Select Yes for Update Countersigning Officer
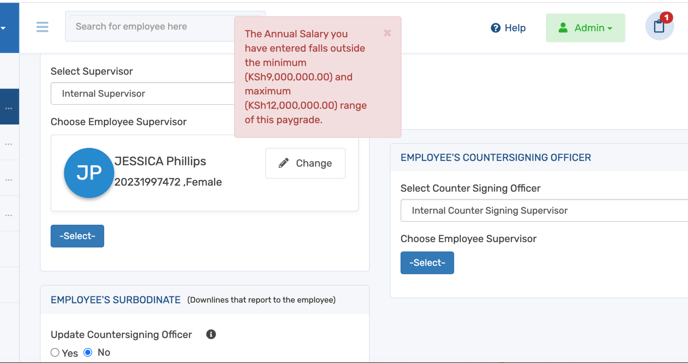688x363 pixels. [55, 352]
